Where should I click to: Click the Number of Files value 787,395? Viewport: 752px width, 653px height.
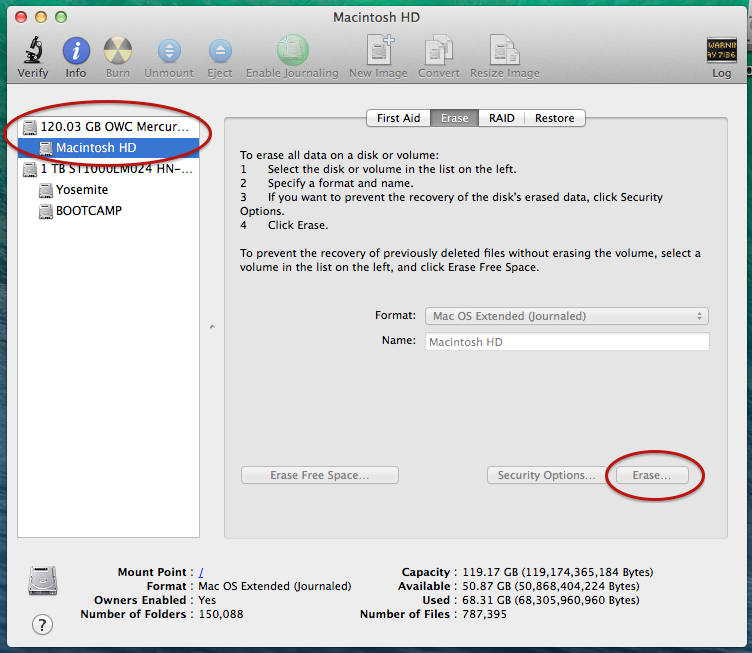click(x=484, y=614)
